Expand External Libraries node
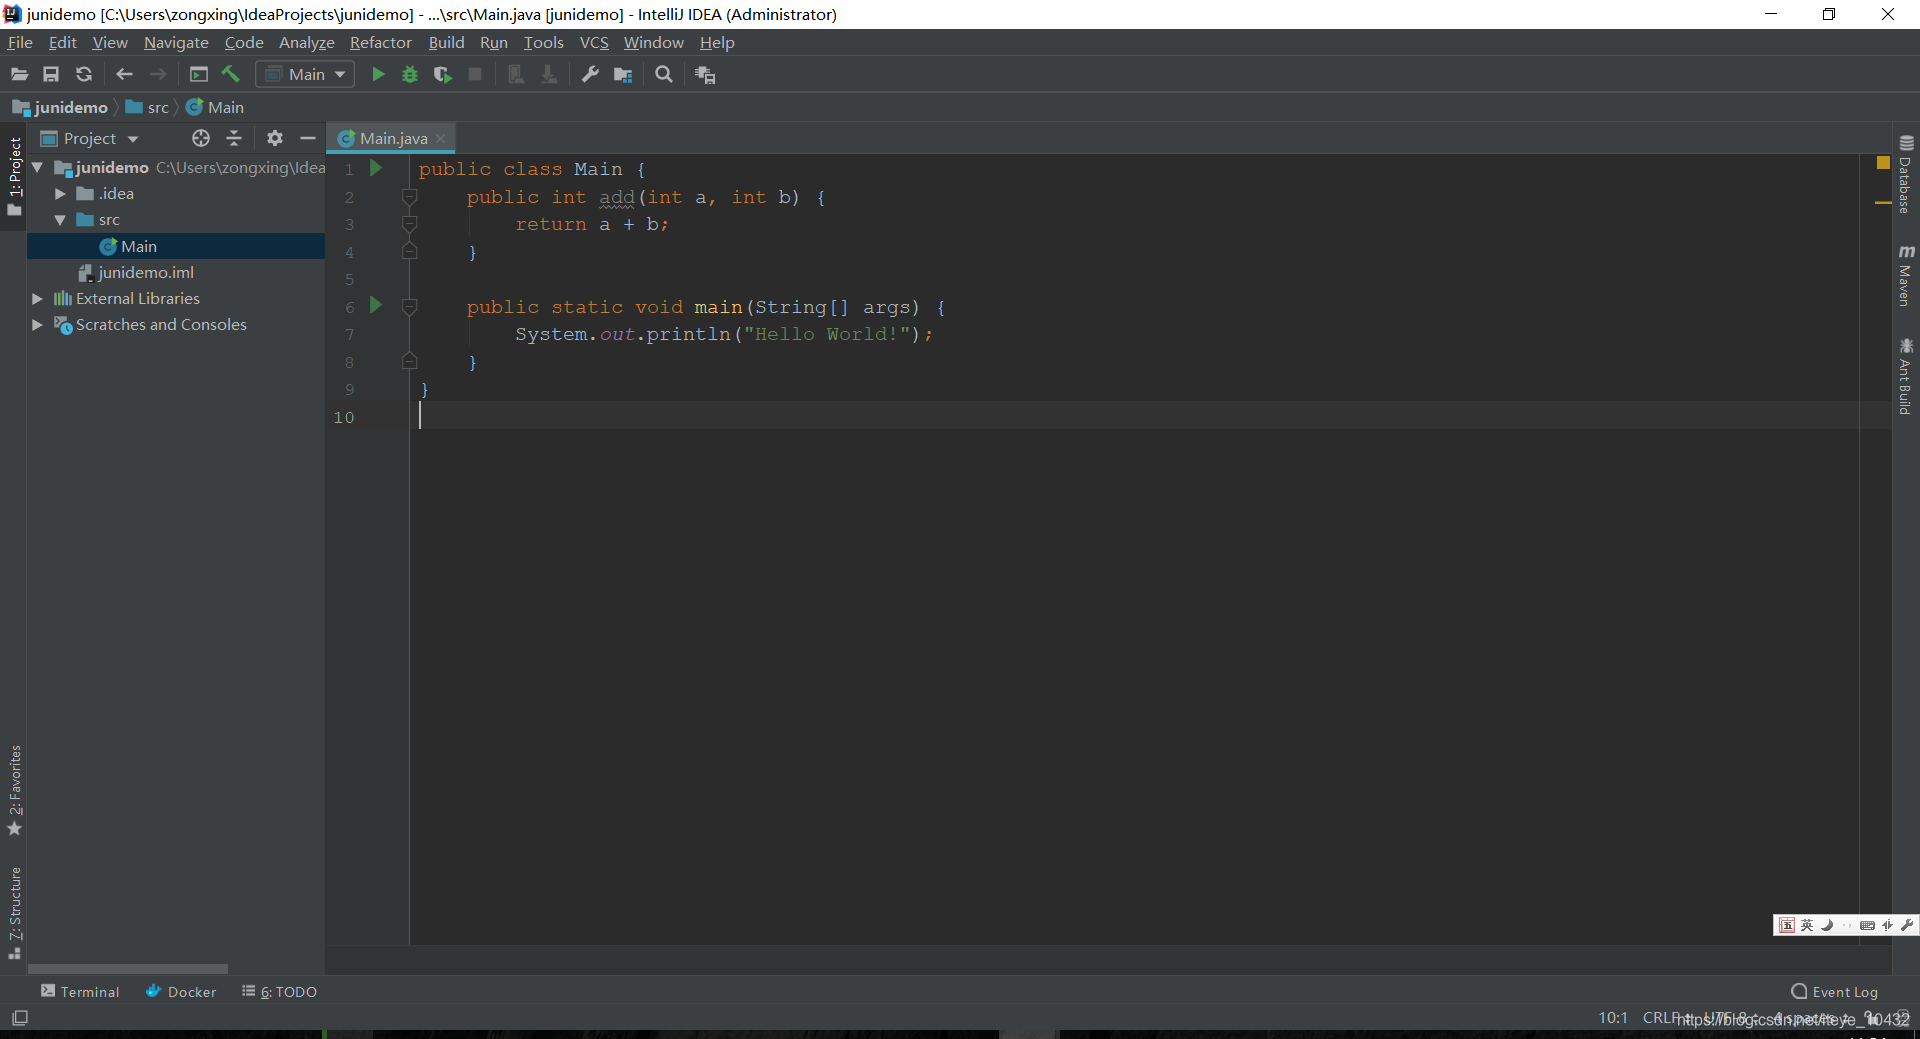The image size is (1920, 1039). click(x=37, y=298)
